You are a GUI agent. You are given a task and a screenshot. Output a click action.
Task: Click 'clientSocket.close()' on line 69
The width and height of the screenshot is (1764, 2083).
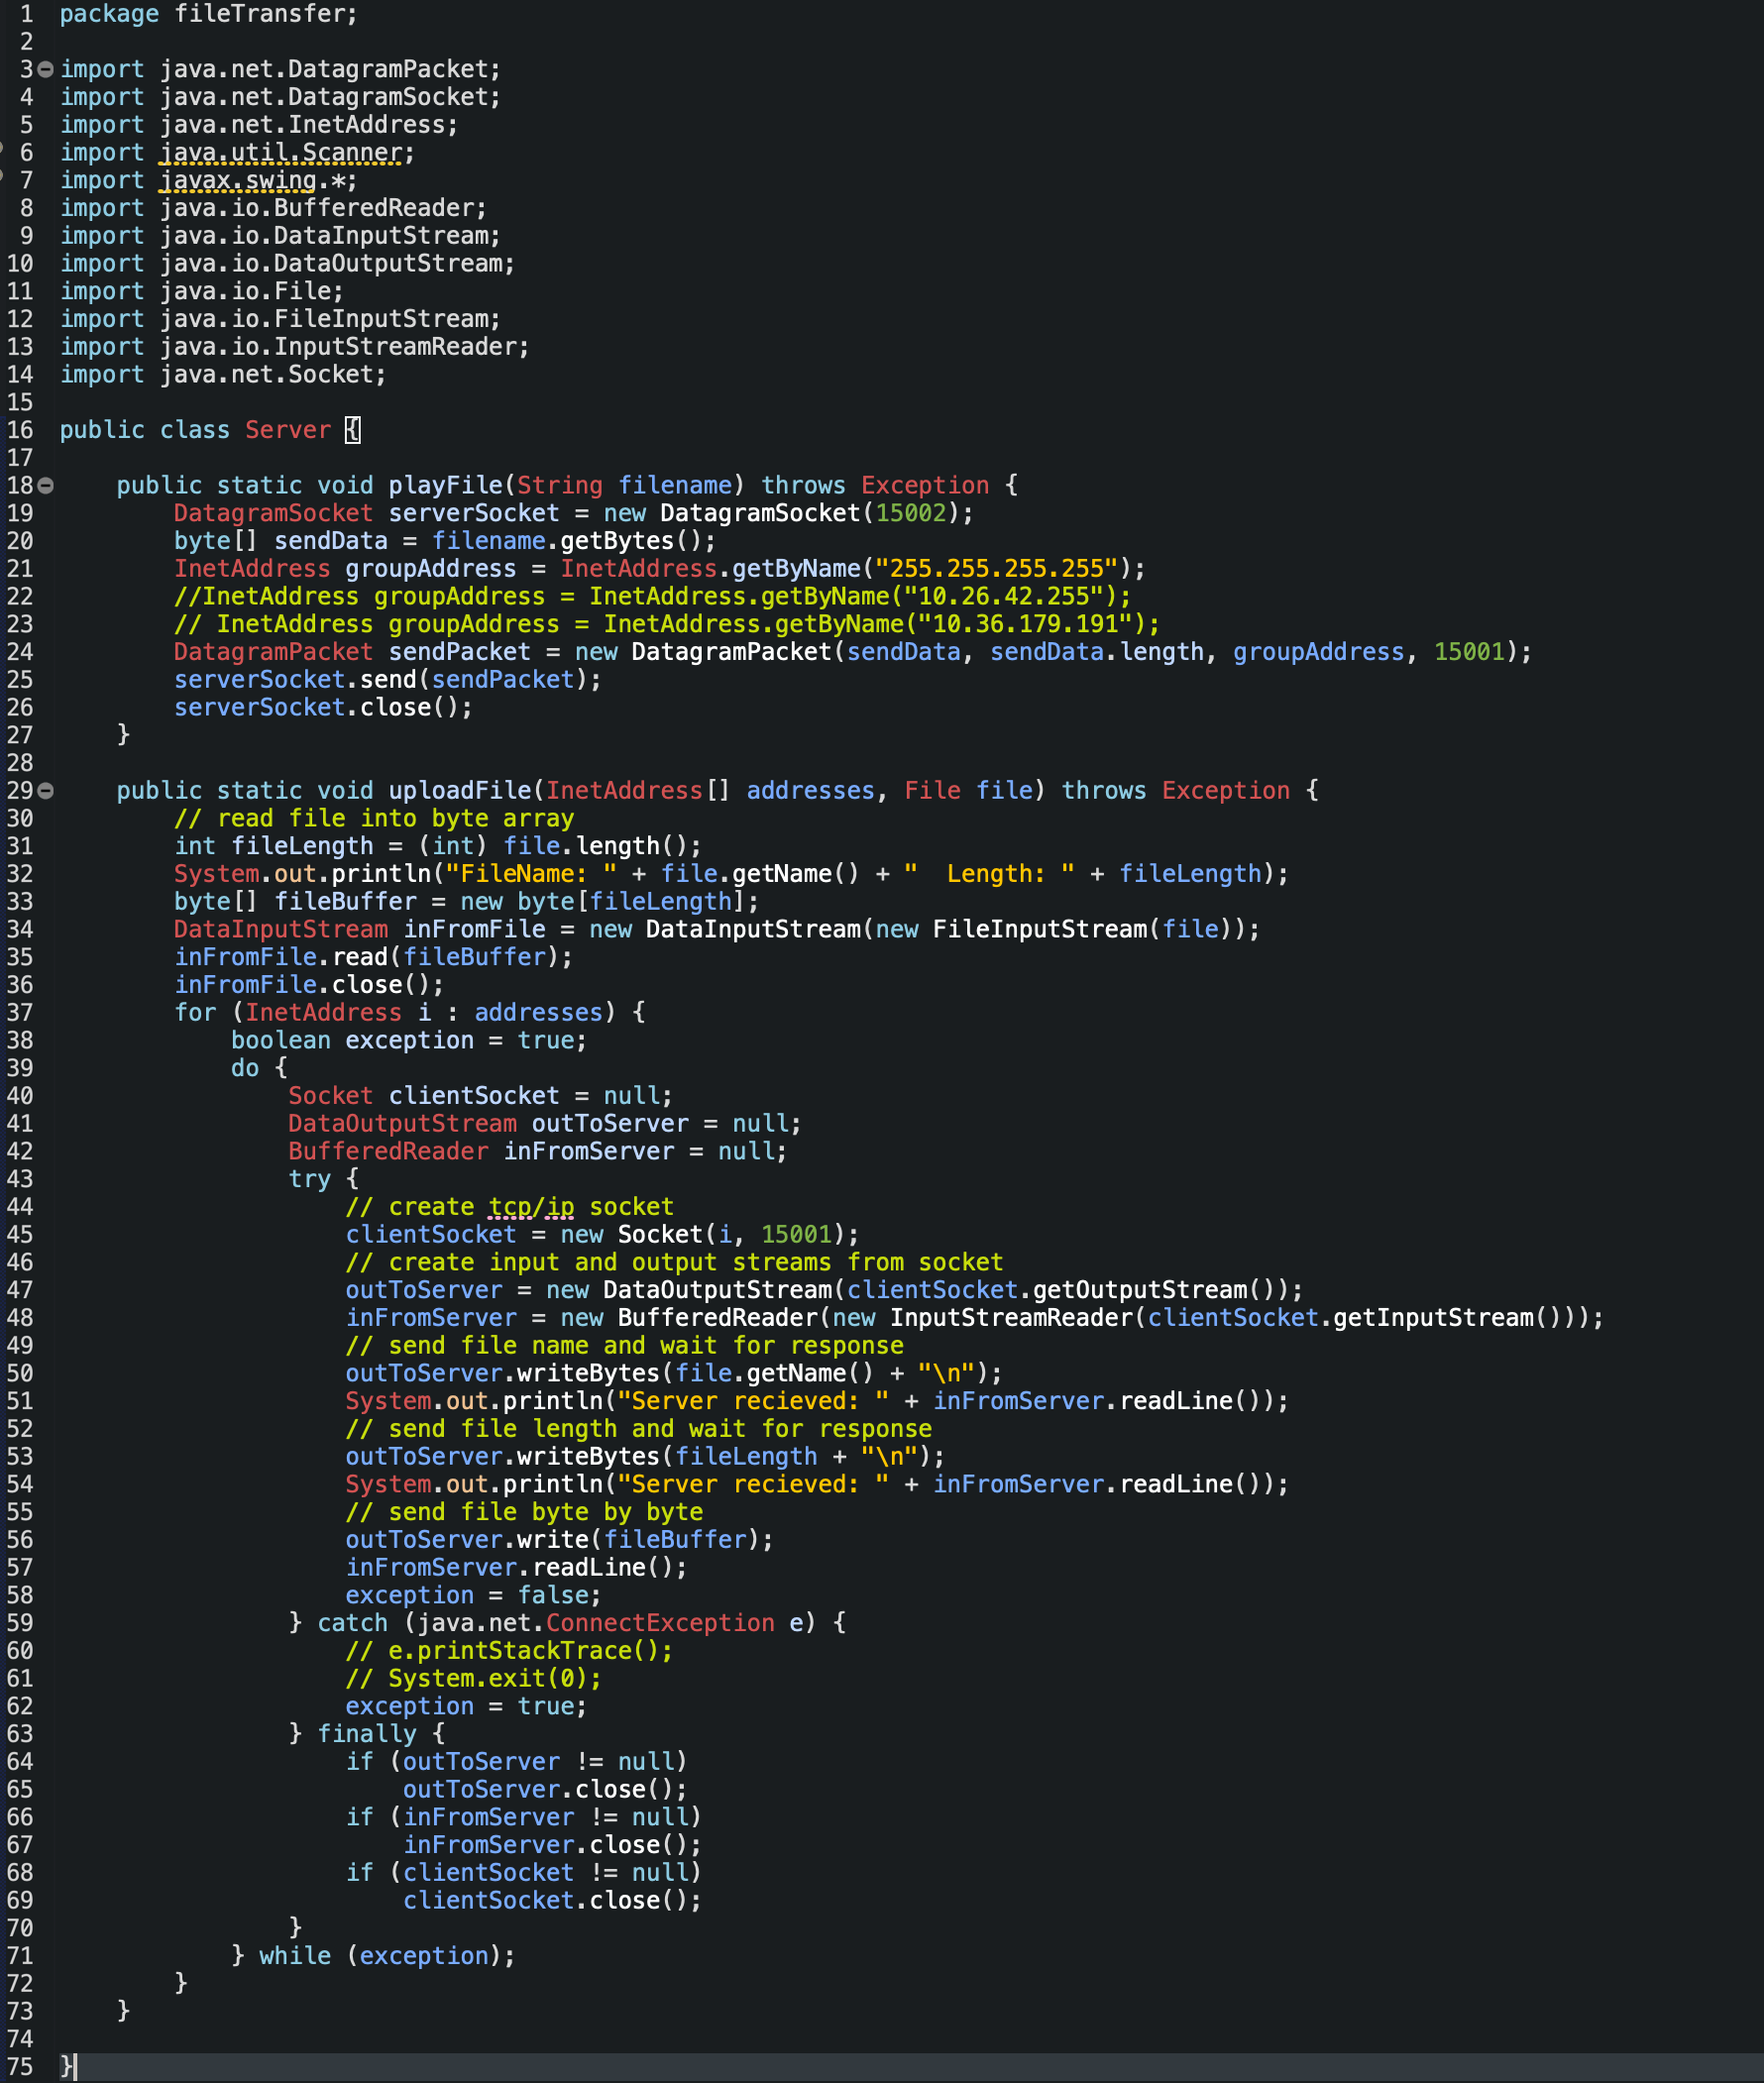[x=545, y=1901]
